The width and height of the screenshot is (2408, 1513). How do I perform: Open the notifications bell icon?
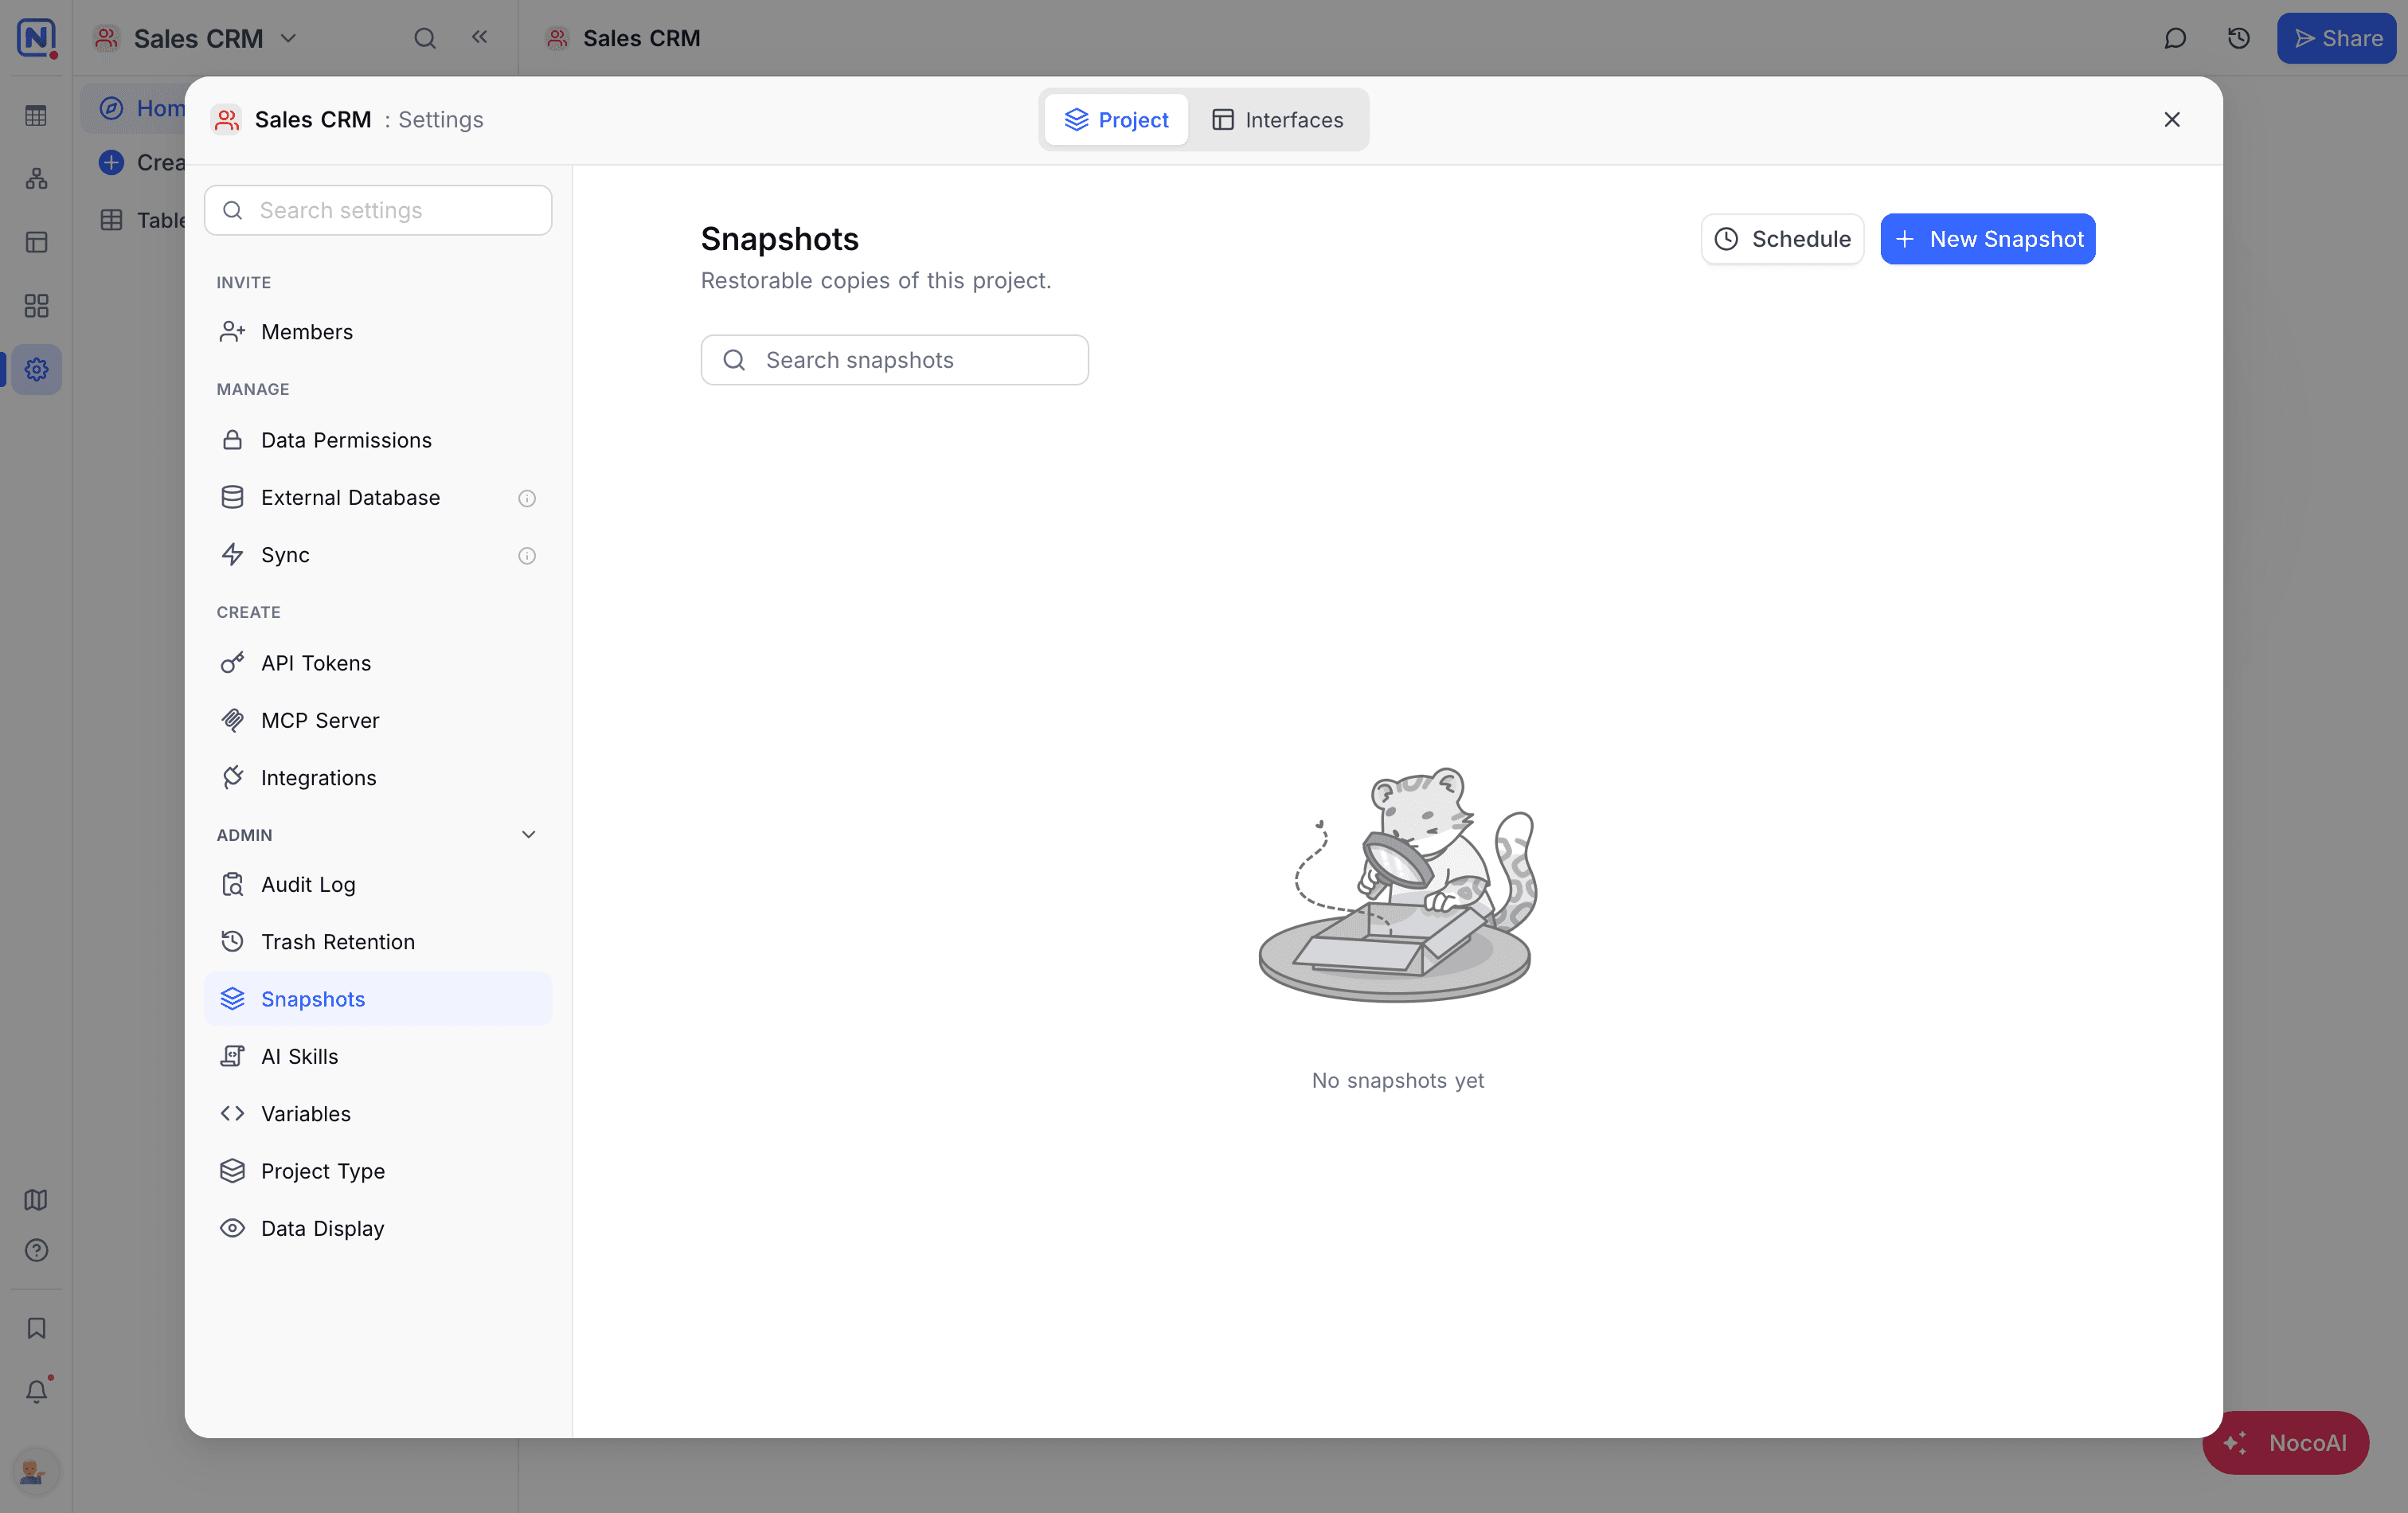36,1391
